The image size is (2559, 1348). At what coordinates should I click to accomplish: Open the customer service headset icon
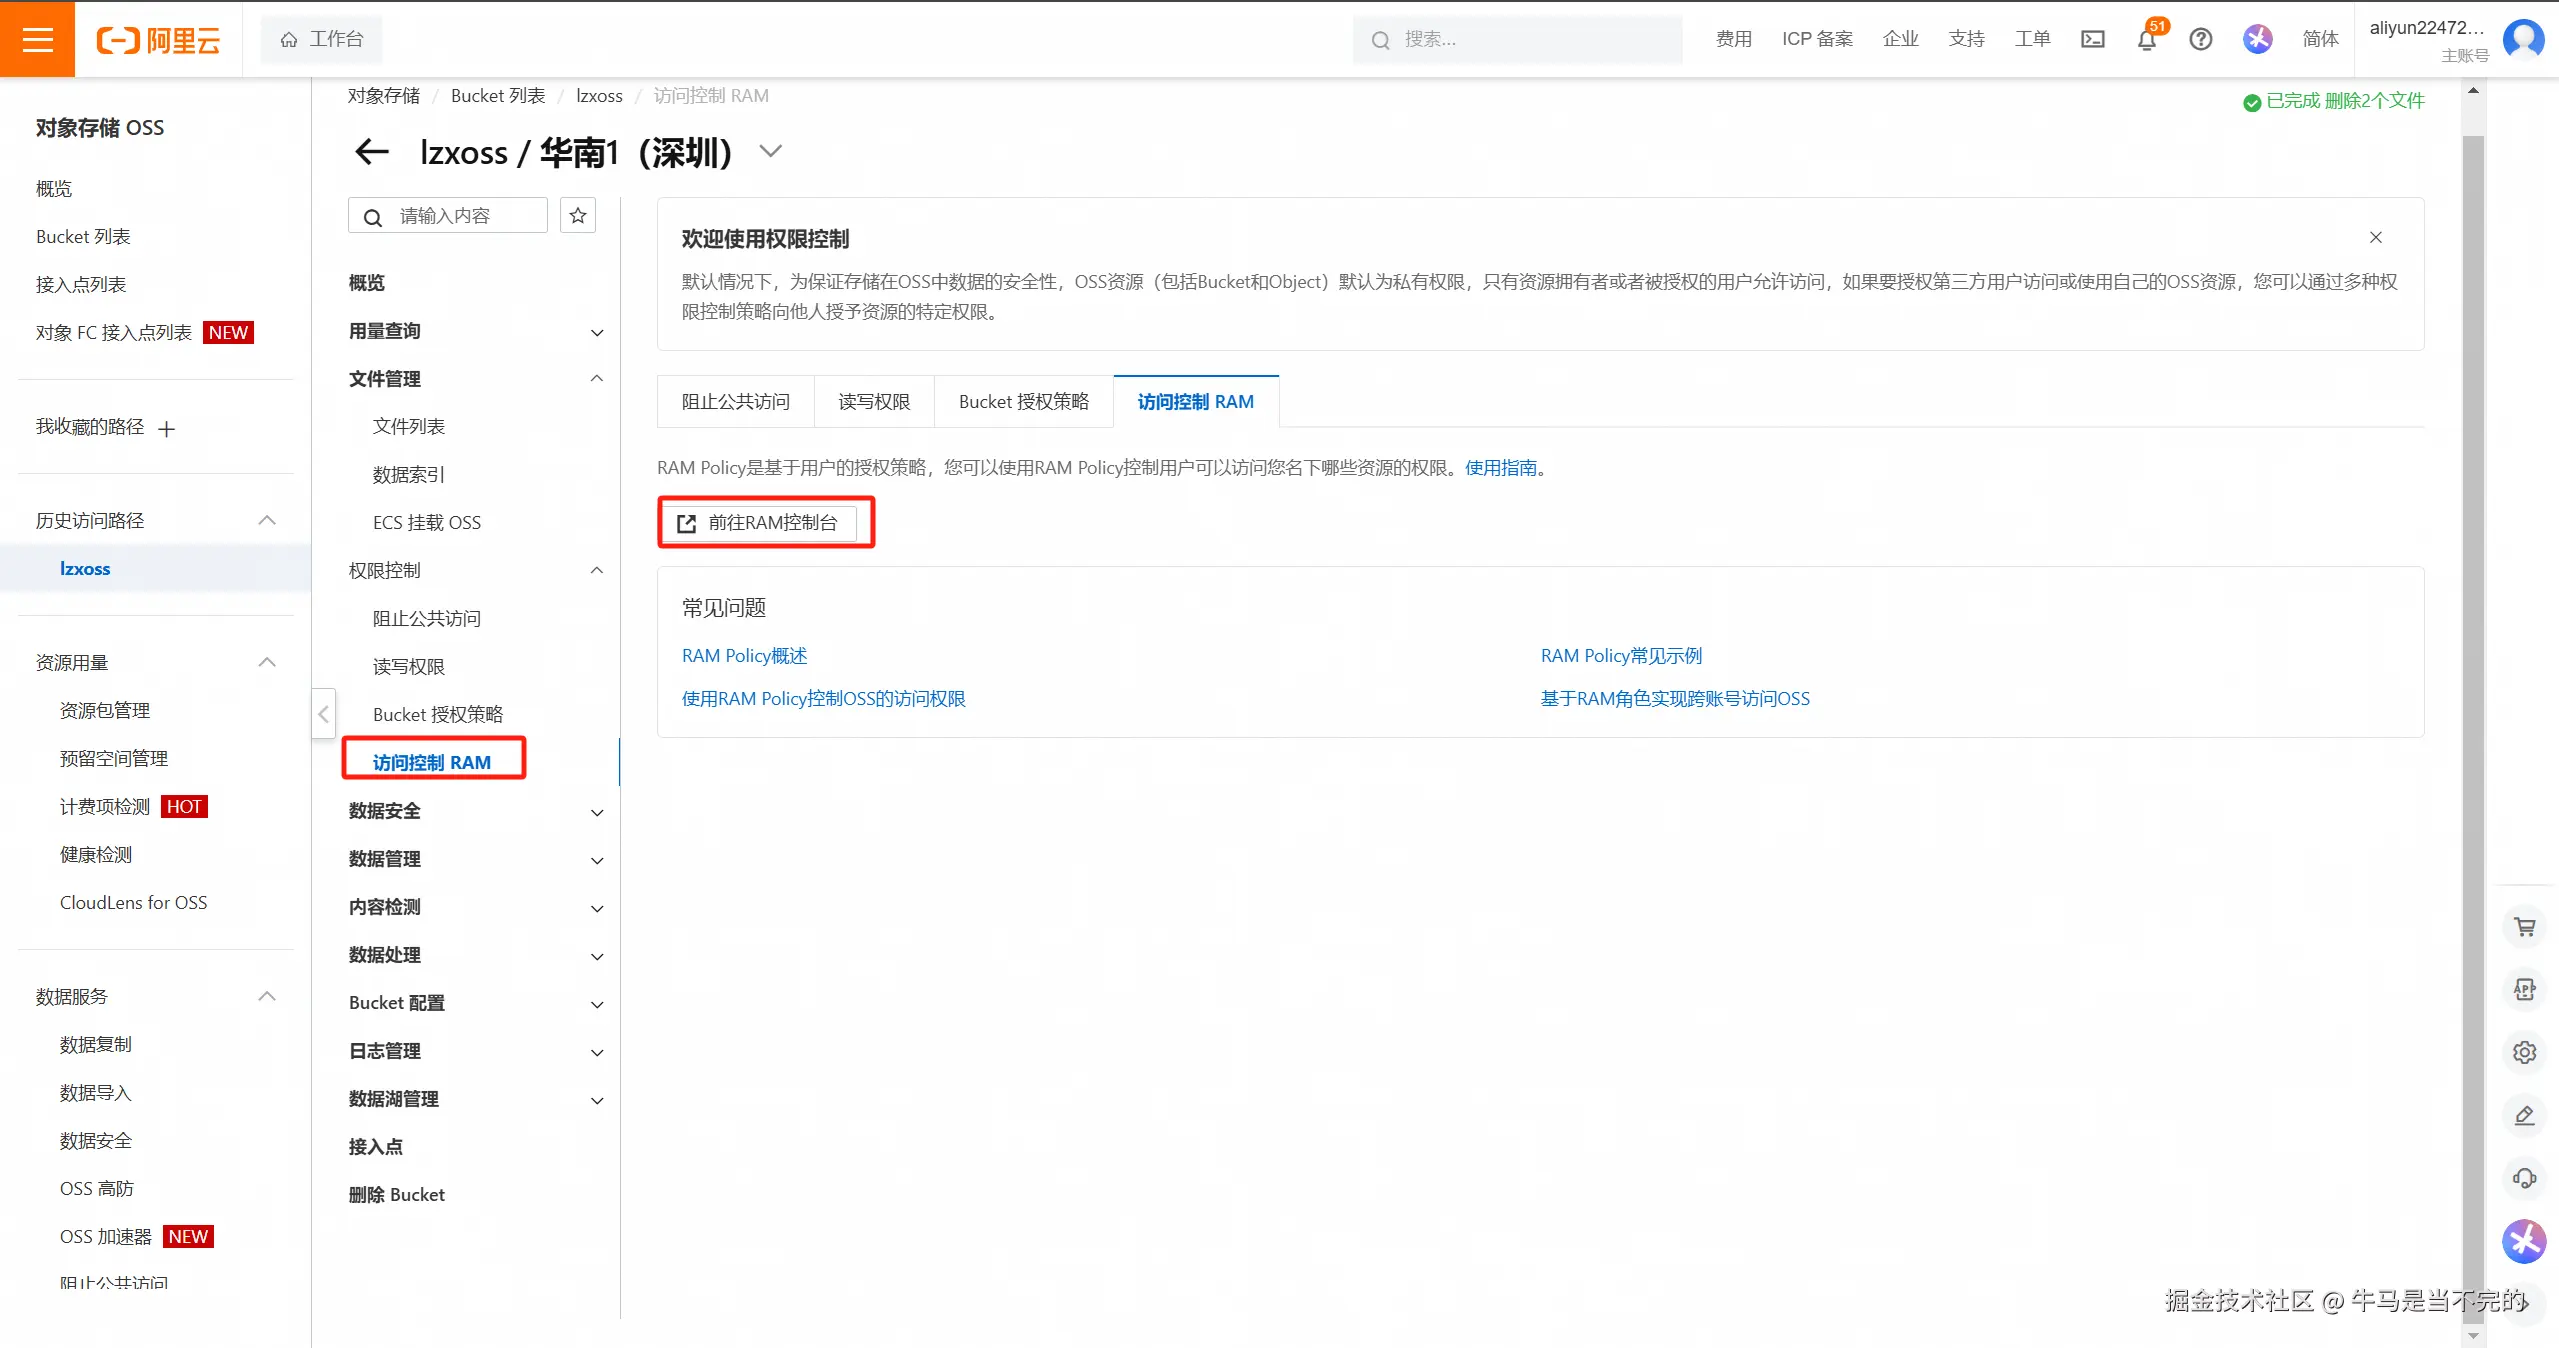click(2525, 1179)
